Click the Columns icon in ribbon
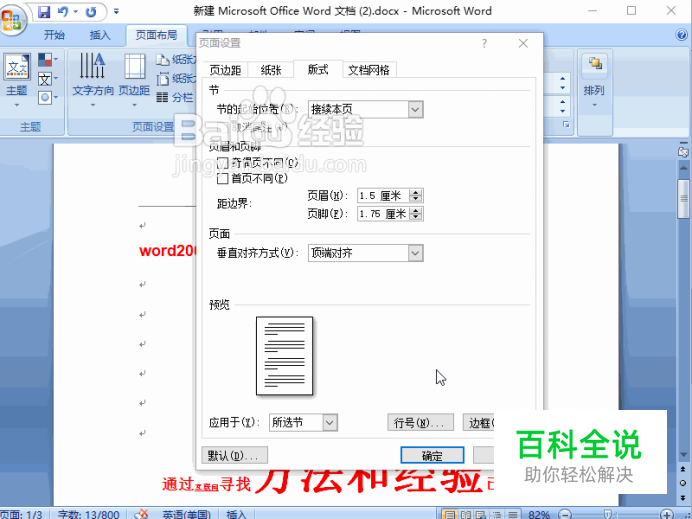 pyautogui.click(x=162, y=97)
